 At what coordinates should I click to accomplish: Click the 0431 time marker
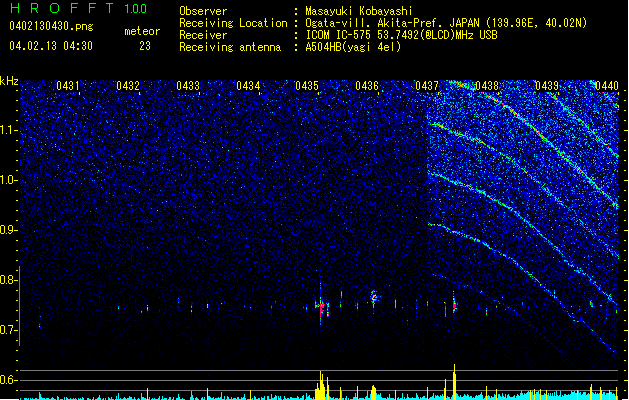pos(67,86)
